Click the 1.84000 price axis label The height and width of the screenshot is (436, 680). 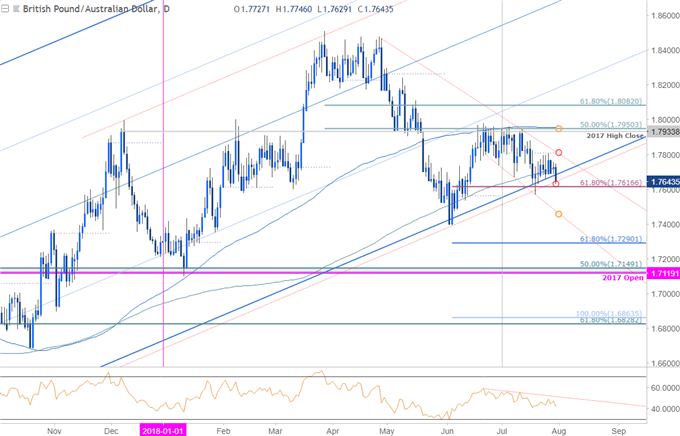click(x=664, y=50)
